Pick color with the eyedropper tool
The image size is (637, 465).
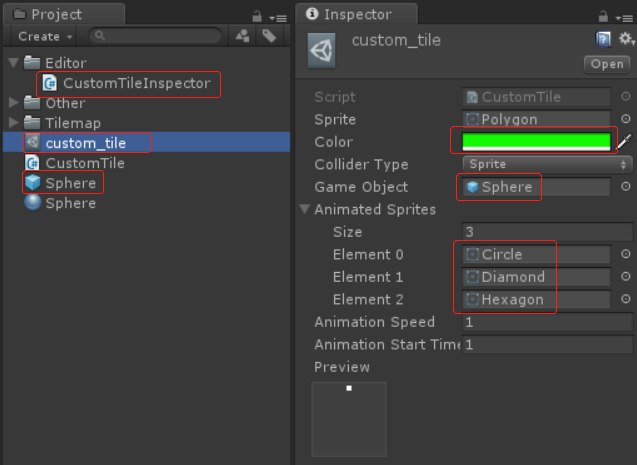(625, 142)
